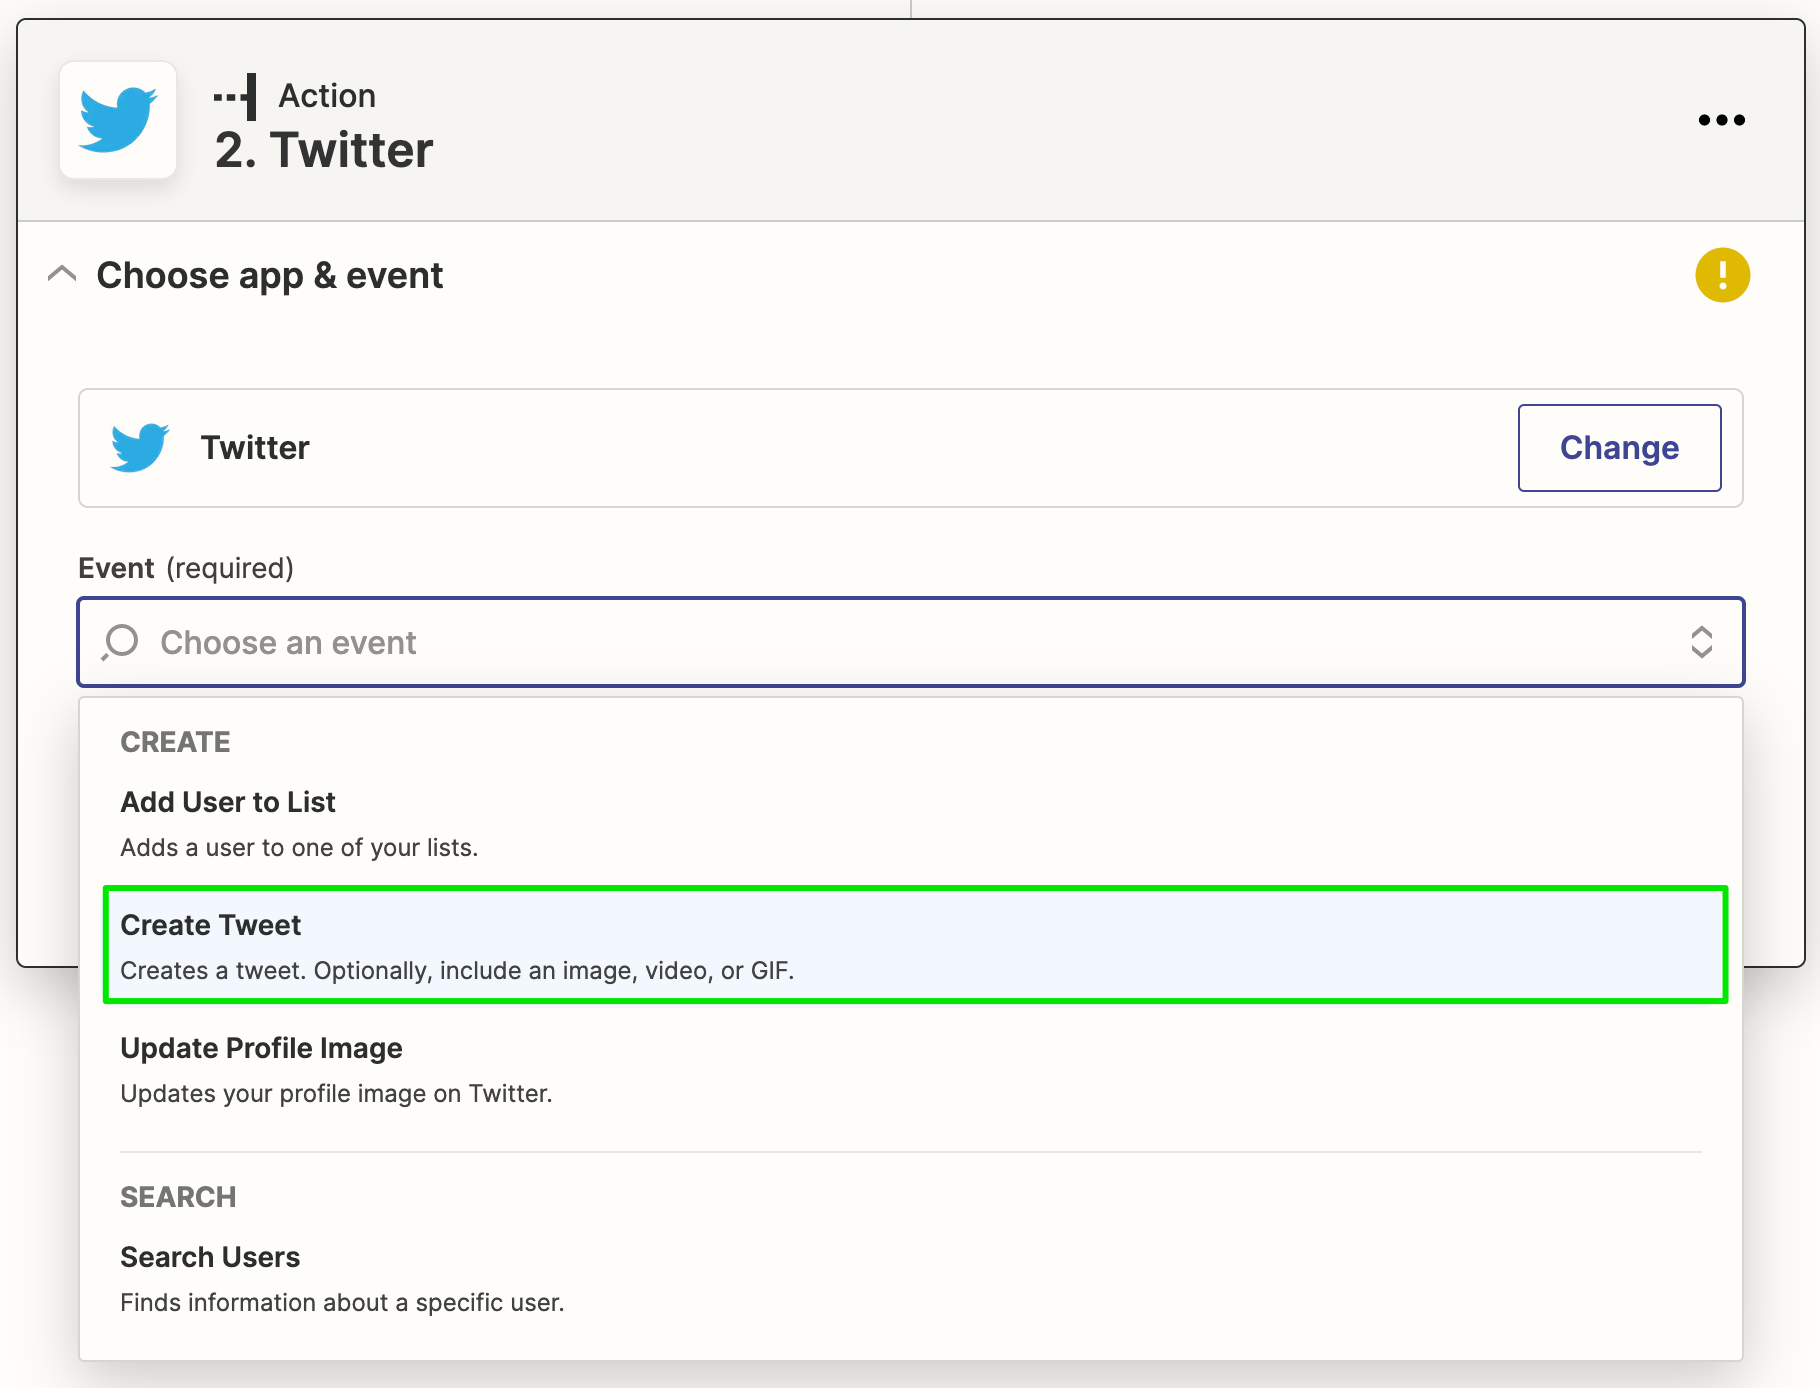Click the magnifier icon in event field
1820x1388 pixels.
pyautogui.click(x=120, y=642)
